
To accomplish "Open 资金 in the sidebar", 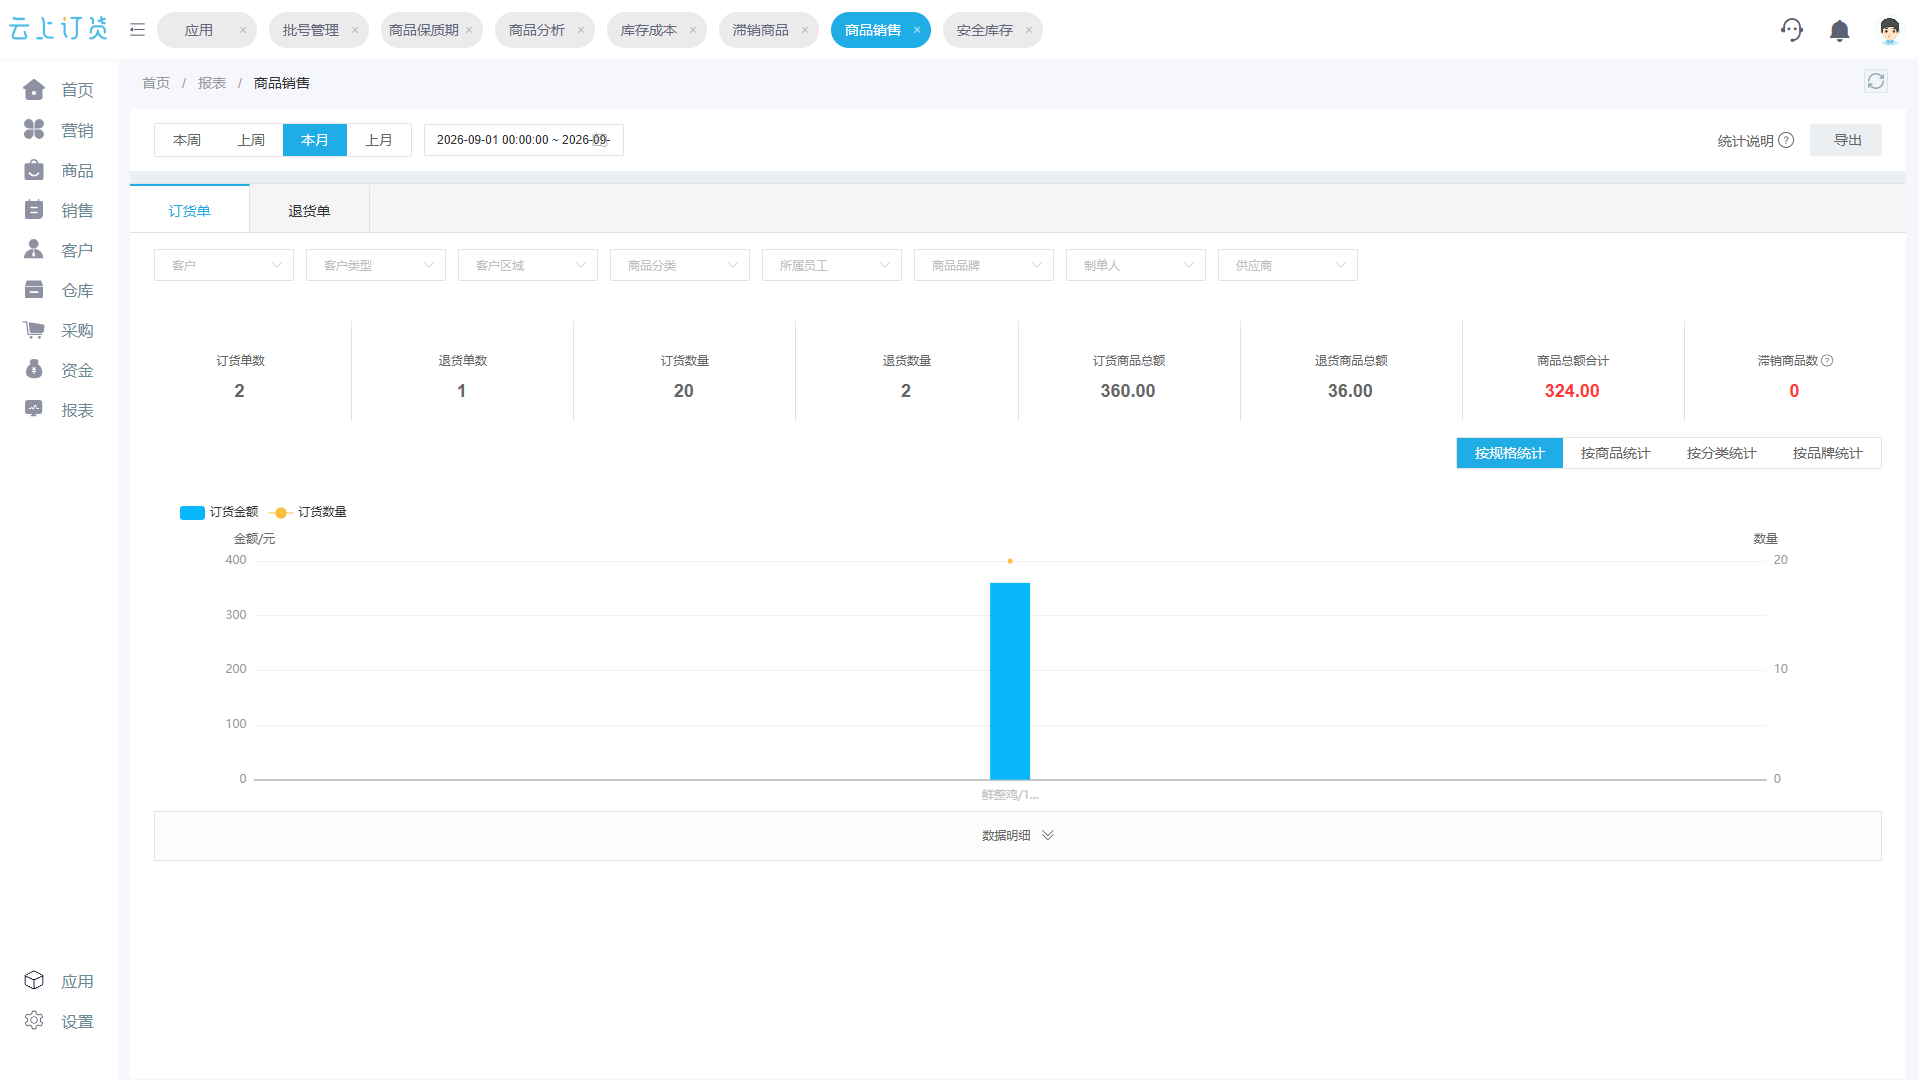I will tap(59, 370).
